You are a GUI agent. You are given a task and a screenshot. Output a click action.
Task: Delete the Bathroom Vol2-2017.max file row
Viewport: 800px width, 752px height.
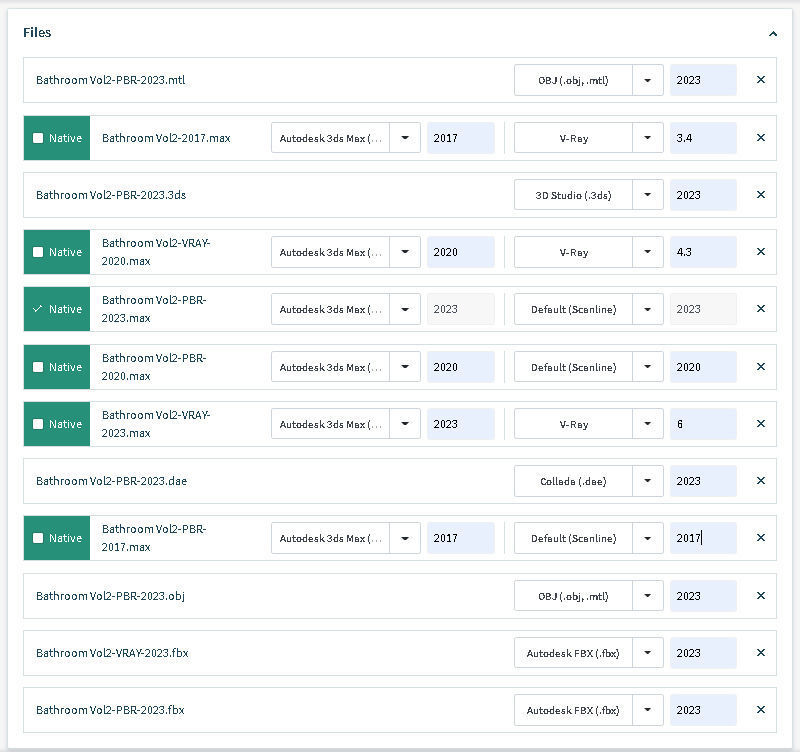click(760, 138)
